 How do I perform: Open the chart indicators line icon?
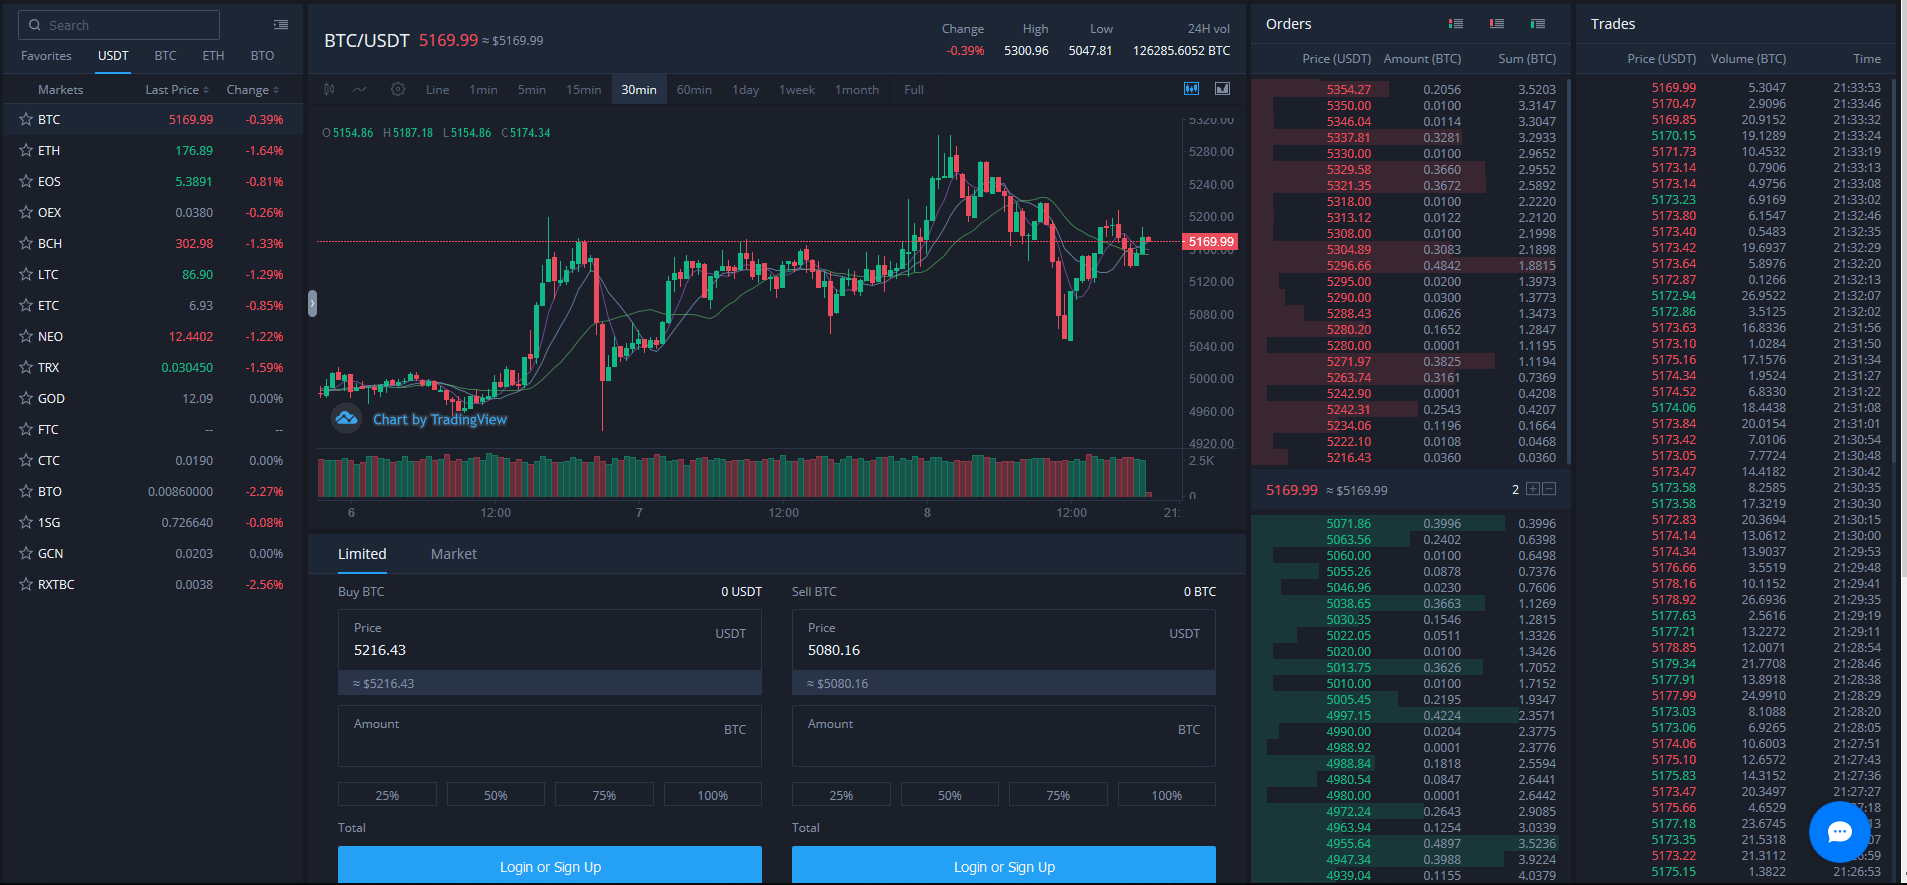[x=360, y=89]
